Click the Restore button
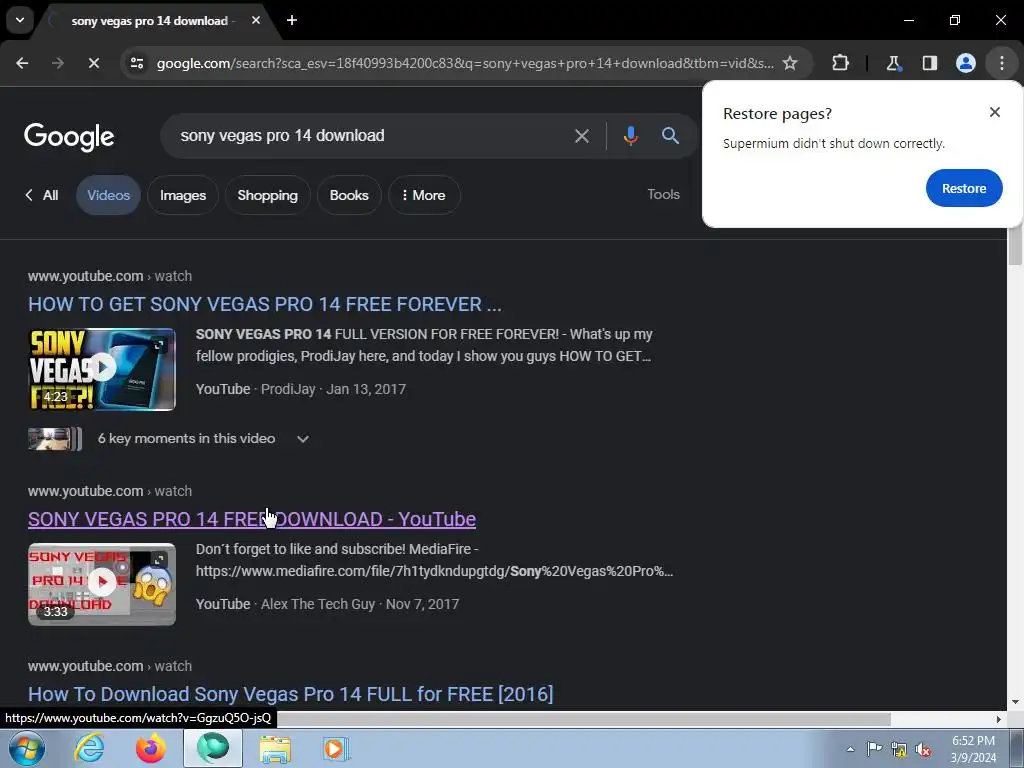The height and width of the screenshot is (768, 1024). (x=964, y=188)
